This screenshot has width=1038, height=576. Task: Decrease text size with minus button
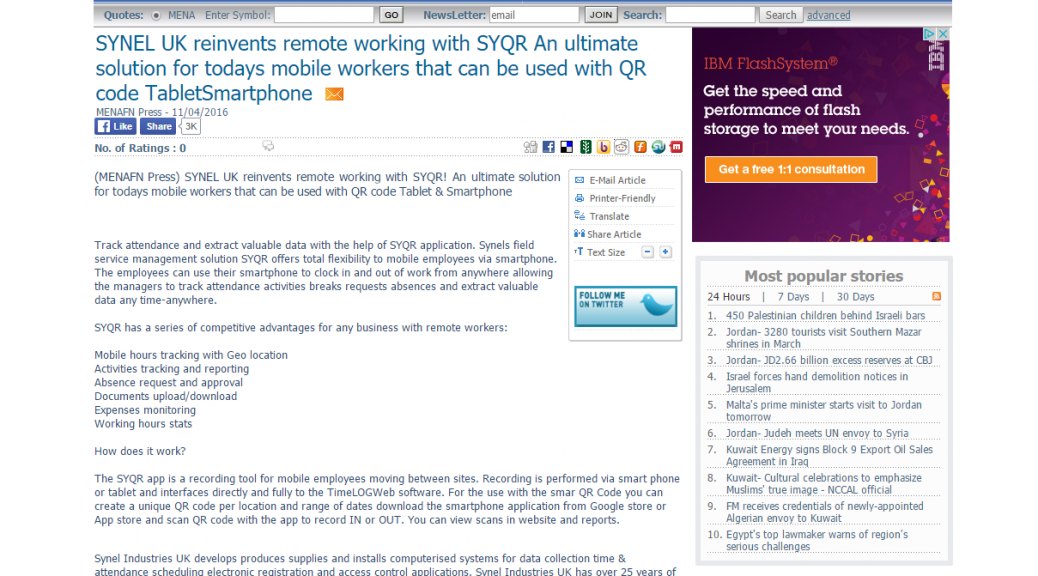coord(647,252)
